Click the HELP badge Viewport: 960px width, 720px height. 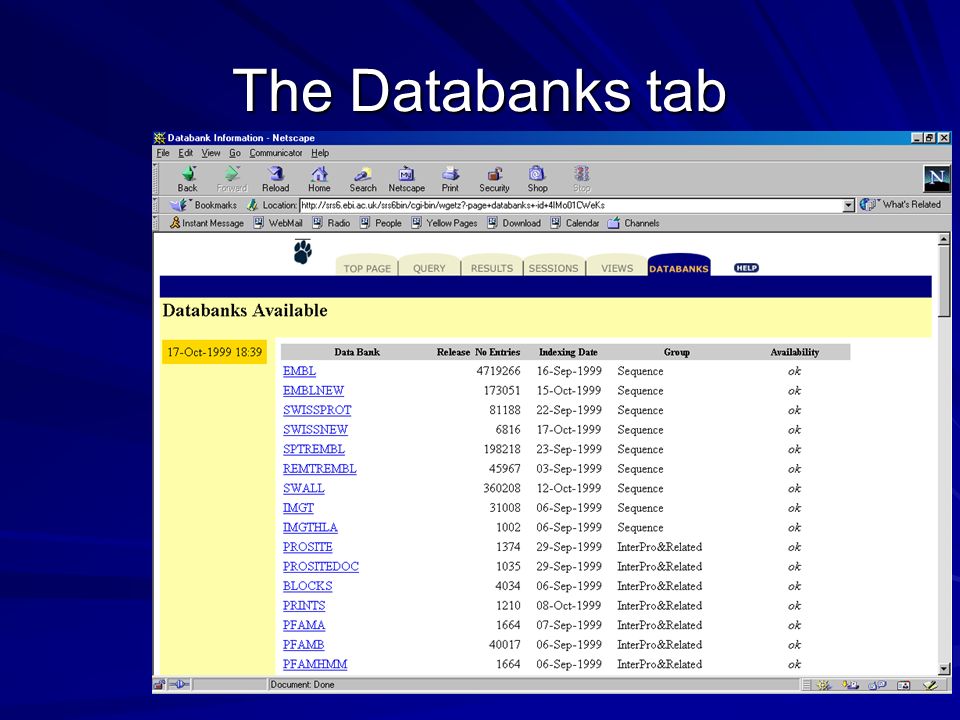click(x=746, y=268)
